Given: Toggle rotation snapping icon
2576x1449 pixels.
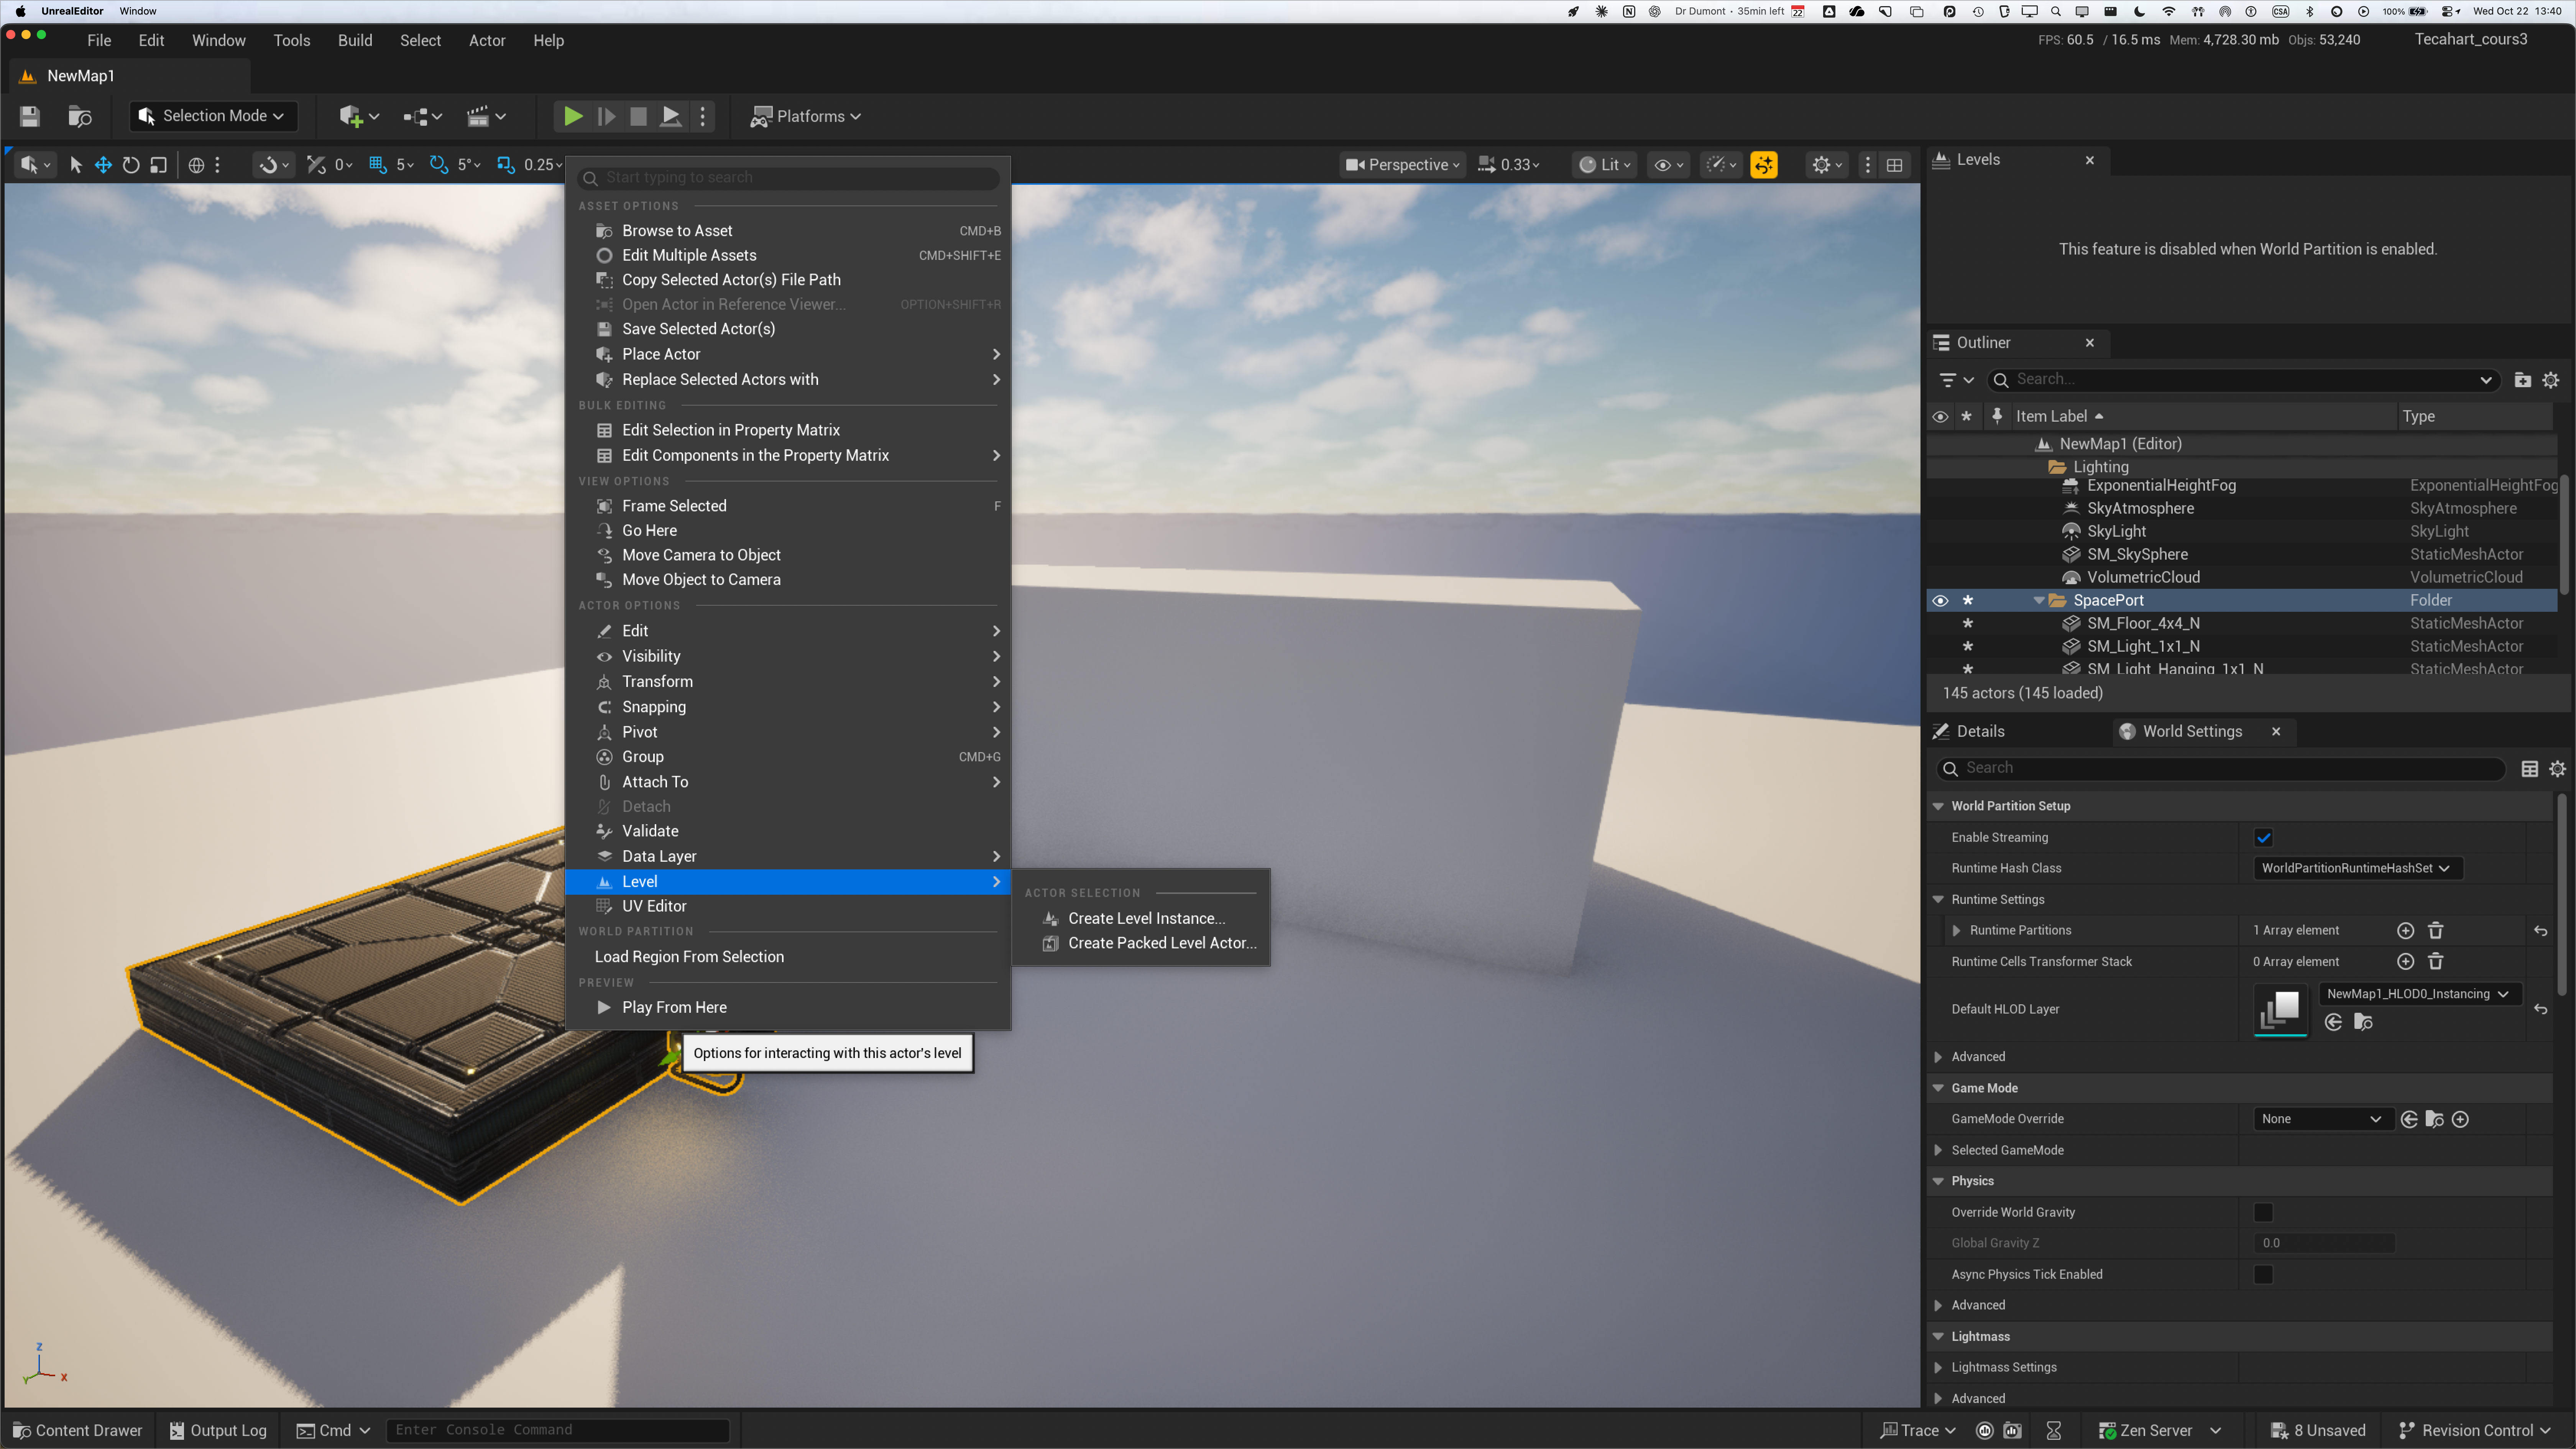Looking at the screenshot, I should [x=438, y=165].
